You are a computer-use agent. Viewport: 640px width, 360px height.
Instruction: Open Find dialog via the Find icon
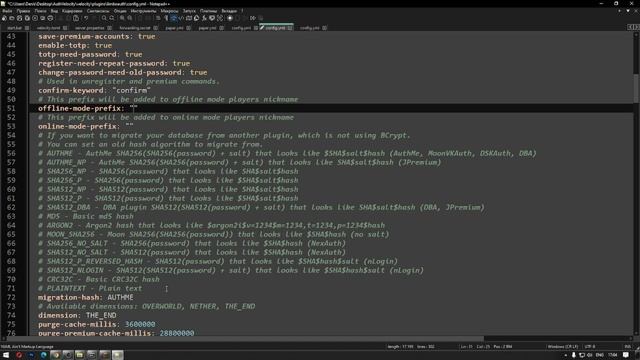pyautogui.click(x=104, y=18)
